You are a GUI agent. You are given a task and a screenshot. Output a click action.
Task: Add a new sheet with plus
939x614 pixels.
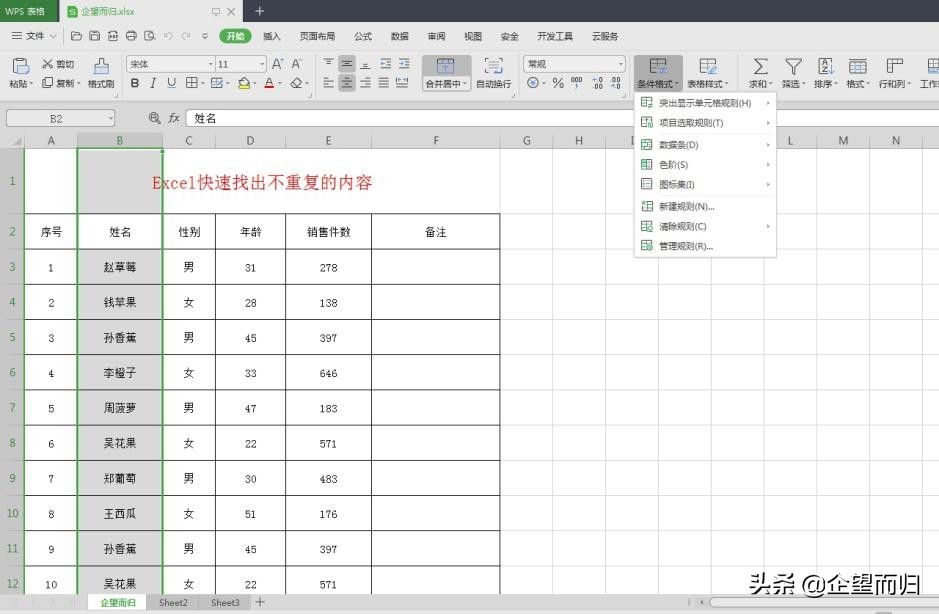click(260, 602)
